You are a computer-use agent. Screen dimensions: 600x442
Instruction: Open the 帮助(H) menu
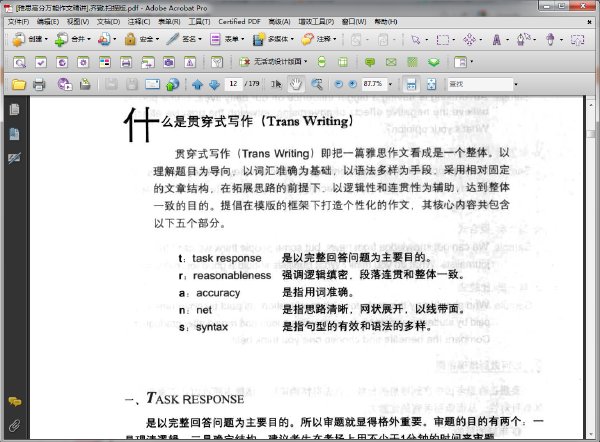pyautogui.click(x=386, y=22)
